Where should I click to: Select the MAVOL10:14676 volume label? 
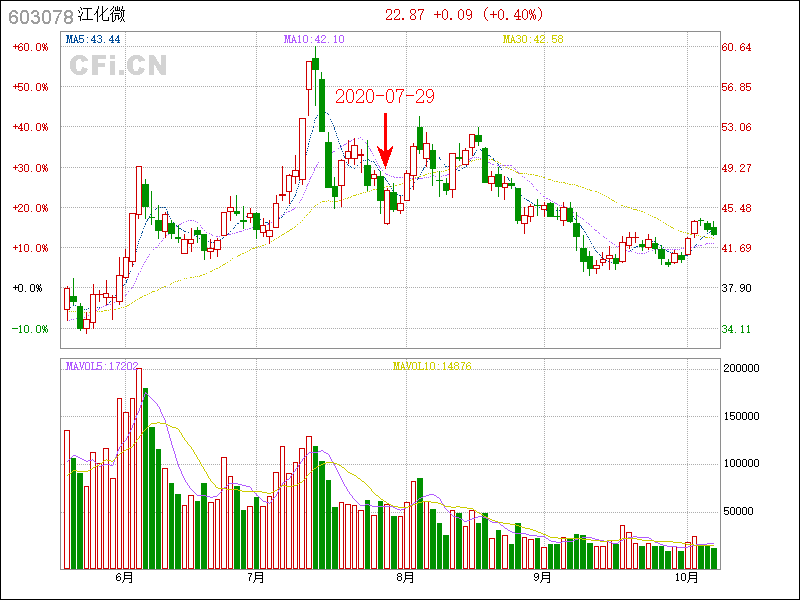[431, 367]
